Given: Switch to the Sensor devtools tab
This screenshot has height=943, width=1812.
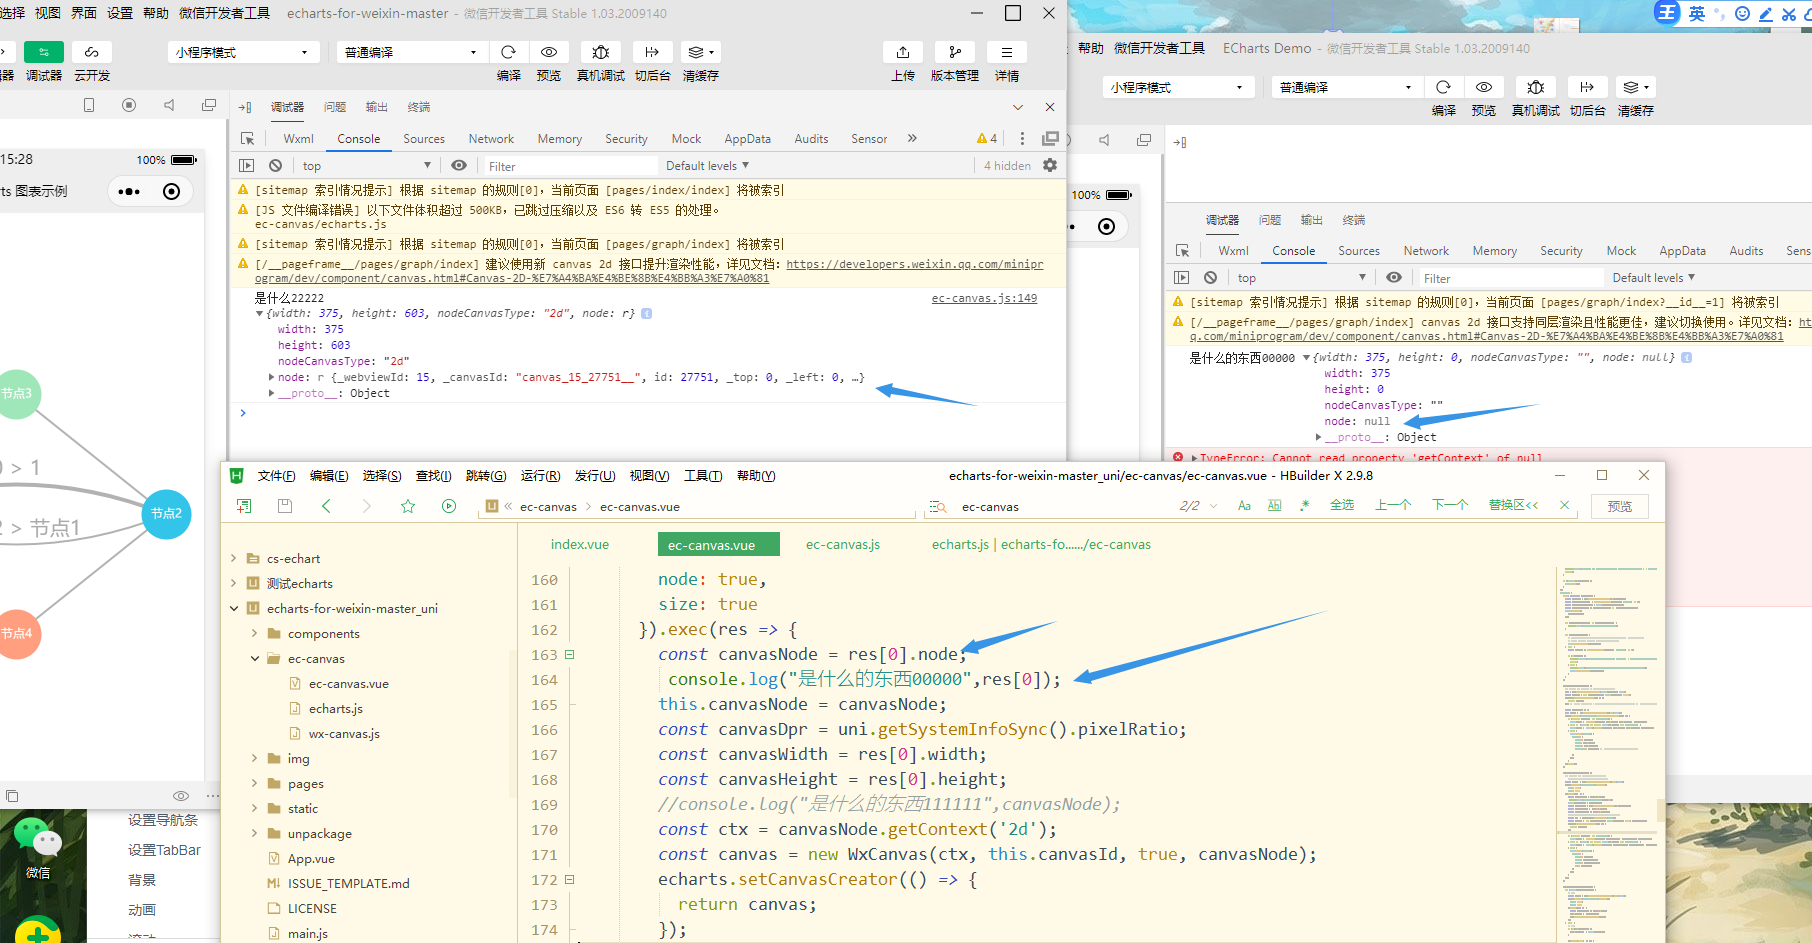Looking at the screenshot, I should click(868, 139).
